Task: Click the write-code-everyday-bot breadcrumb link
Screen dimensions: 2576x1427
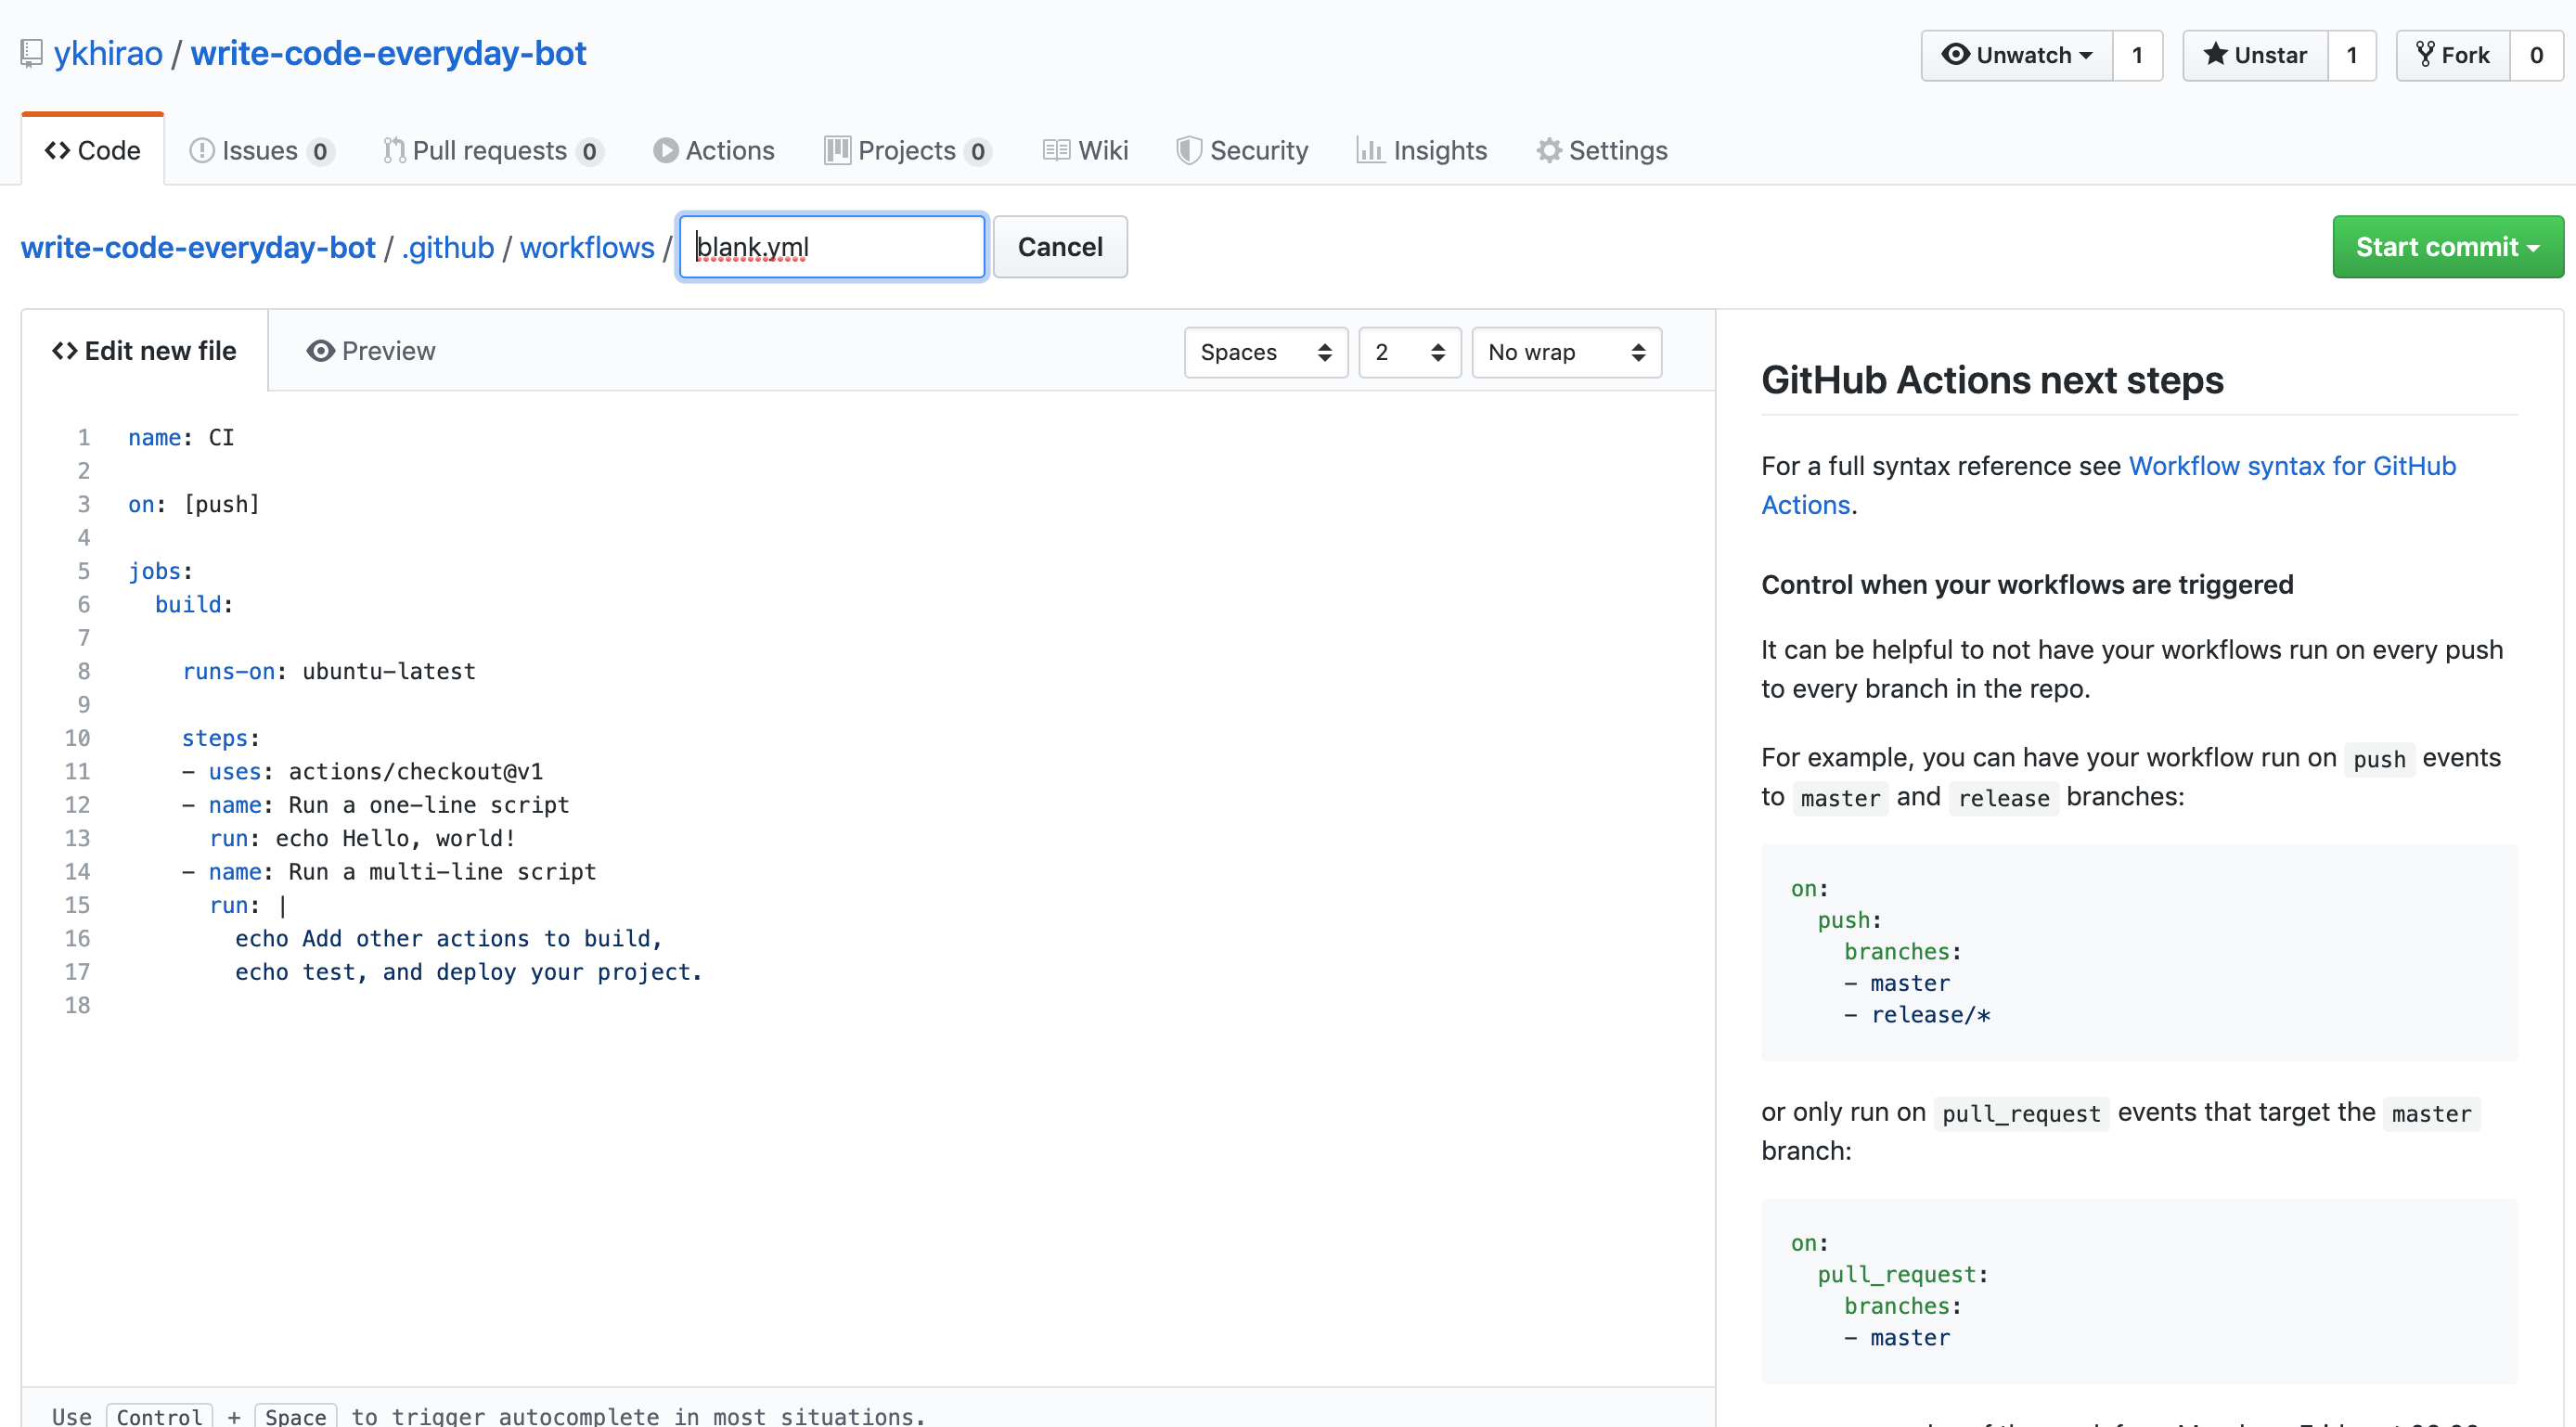Action: [198, 247]
